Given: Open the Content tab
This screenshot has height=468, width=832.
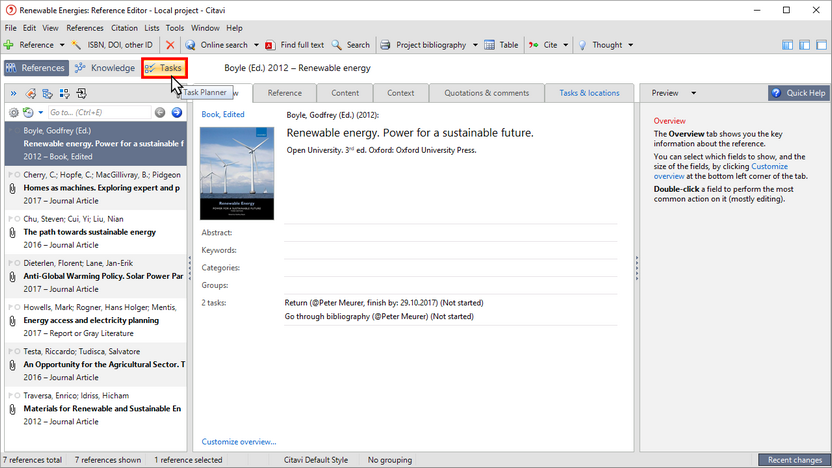Looking at the screenshot, I should [345, 93].
